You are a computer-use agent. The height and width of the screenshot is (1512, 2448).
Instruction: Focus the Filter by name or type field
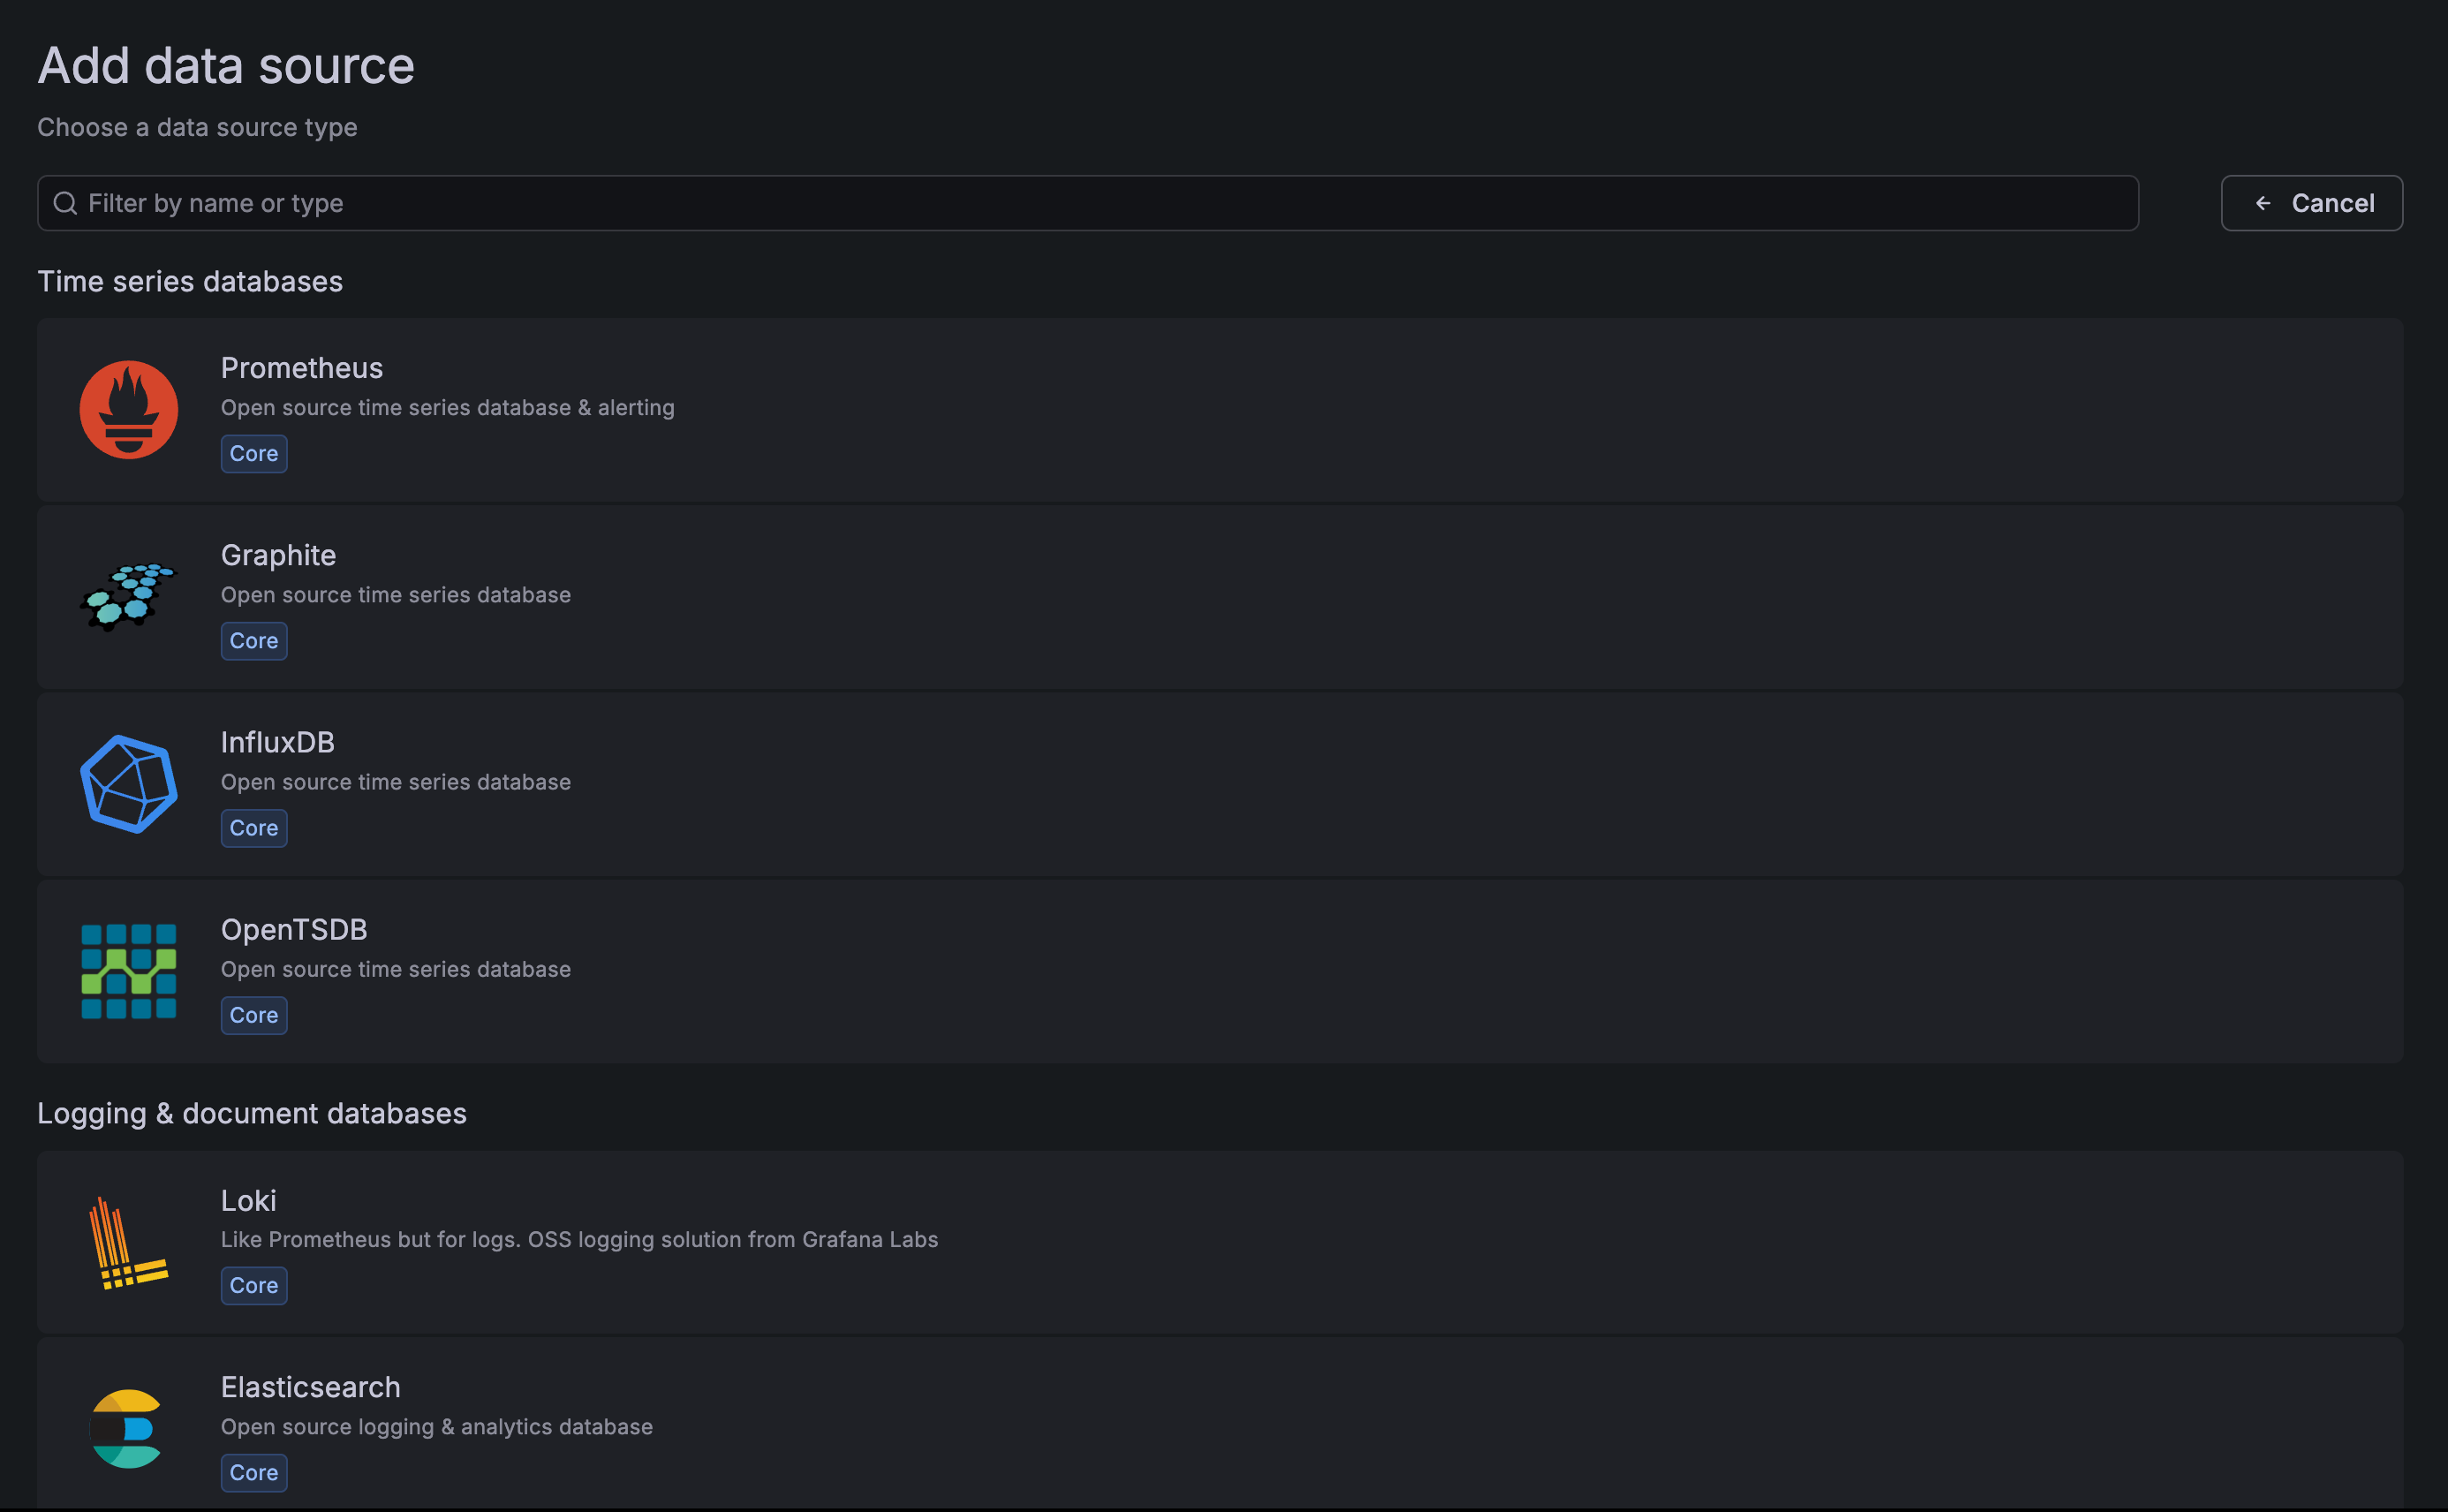pos(1100,204)
